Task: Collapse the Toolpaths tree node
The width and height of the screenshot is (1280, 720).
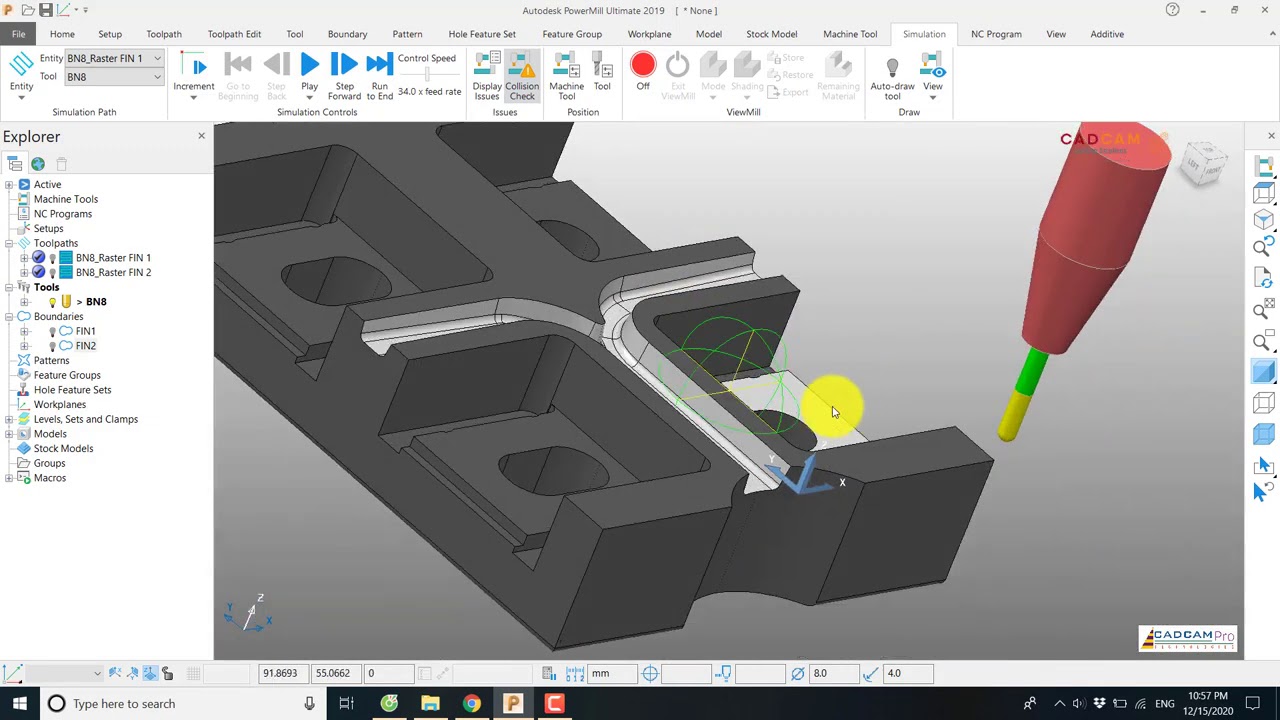Action: pyautogui.click(x=9, y=243)
